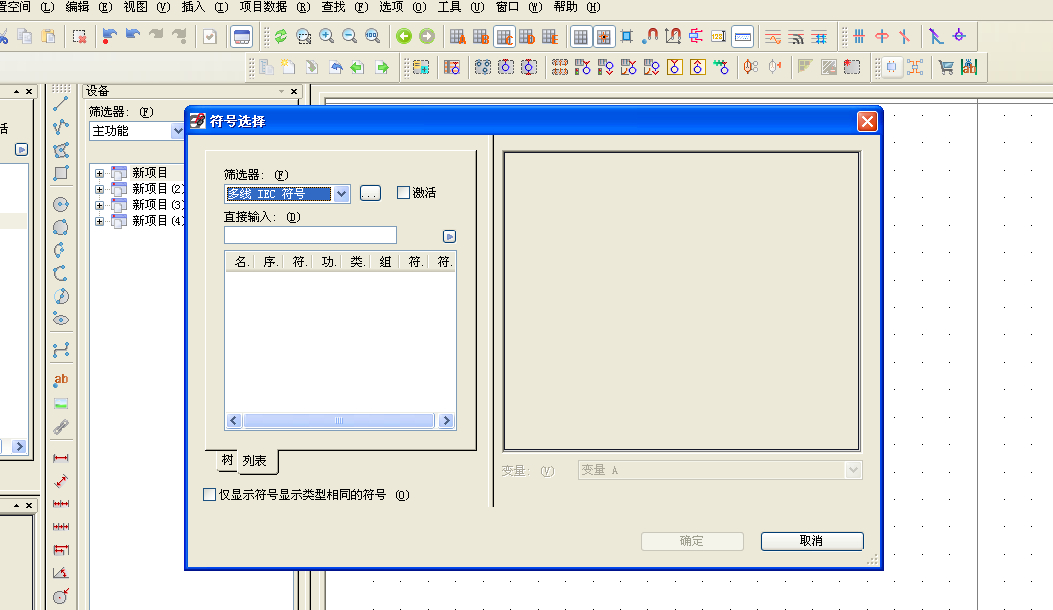Click the shopping cart icon
This screenshot has width=1053, height=610.
(x=946, y=67)
